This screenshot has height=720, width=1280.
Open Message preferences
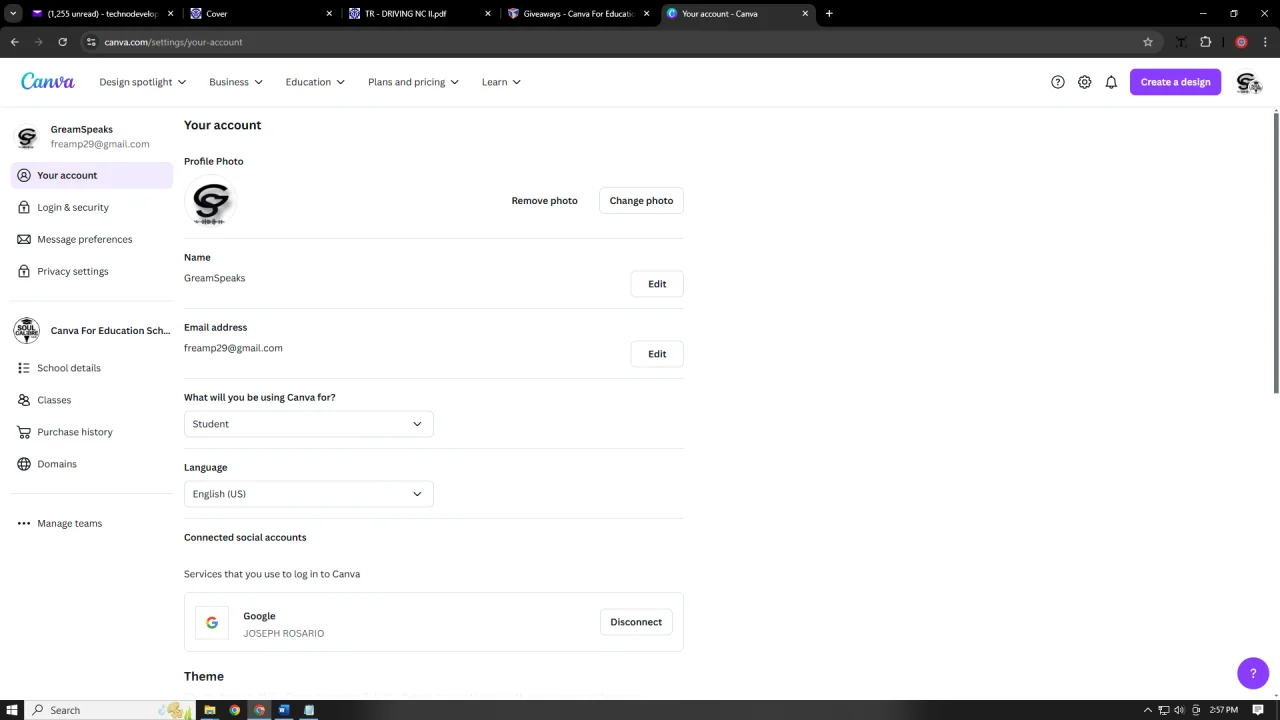(x=92, y=239)
